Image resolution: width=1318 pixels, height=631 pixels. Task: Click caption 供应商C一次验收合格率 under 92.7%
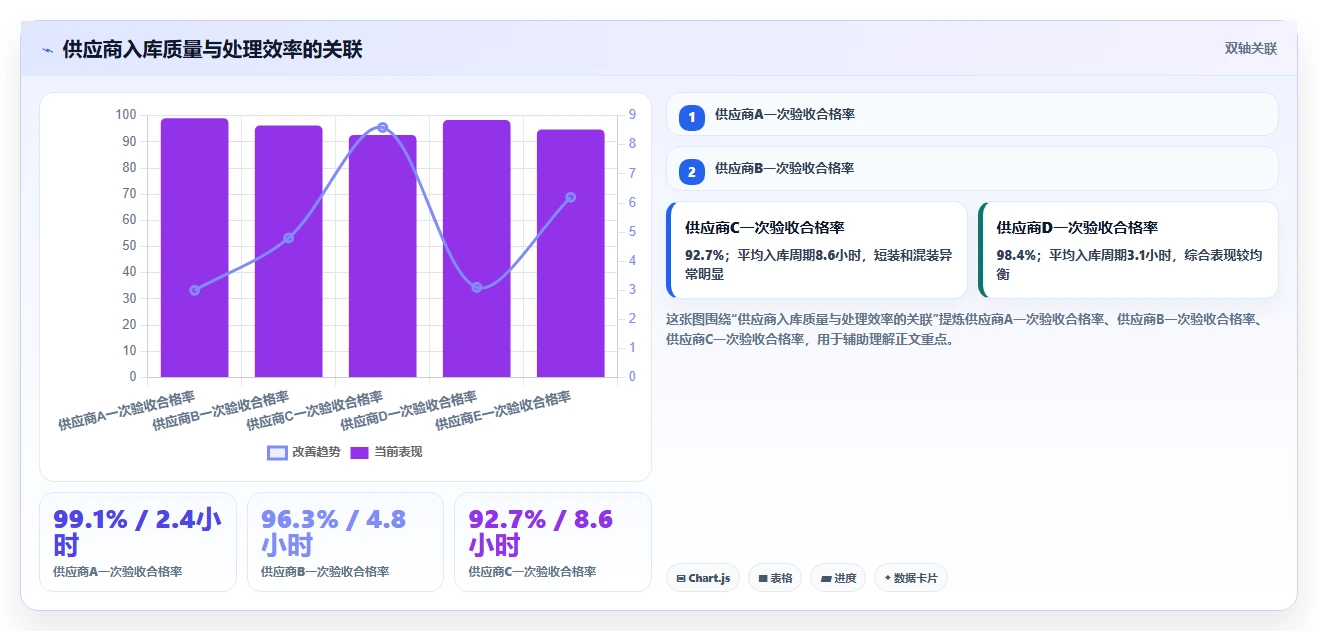point(532,572)
